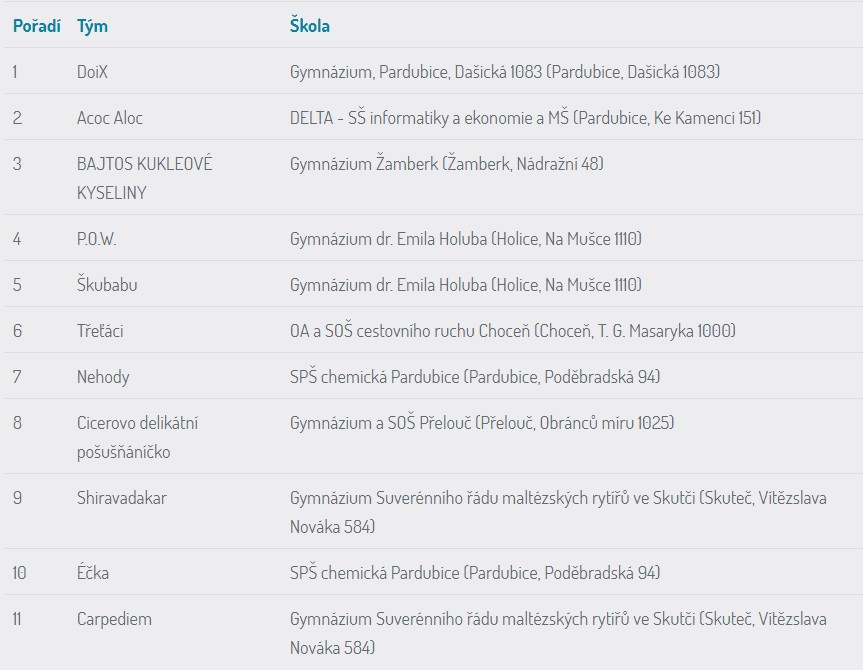Select Gymnázium a SOŠ Přelouč school
The image size is (863, 670).
click(x=482, y=423)
